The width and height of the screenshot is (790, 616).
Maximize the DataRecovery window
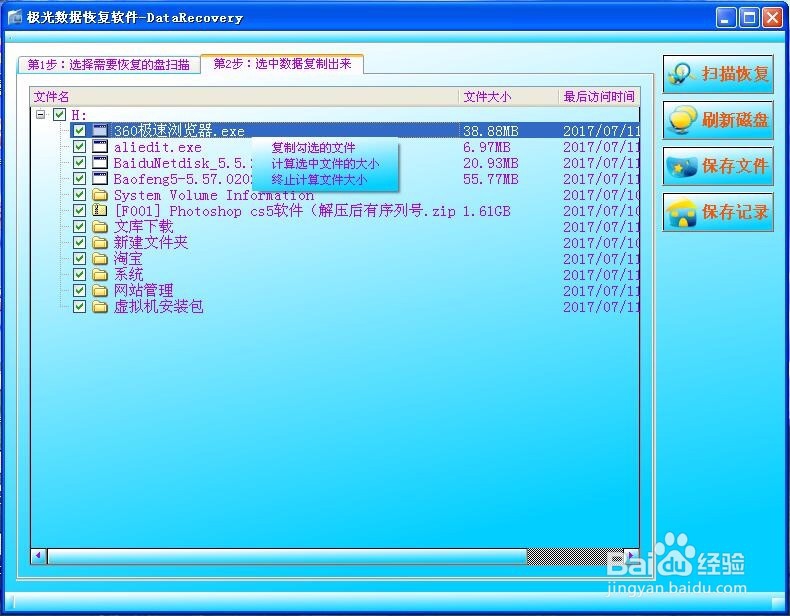[x=749, y=18]
